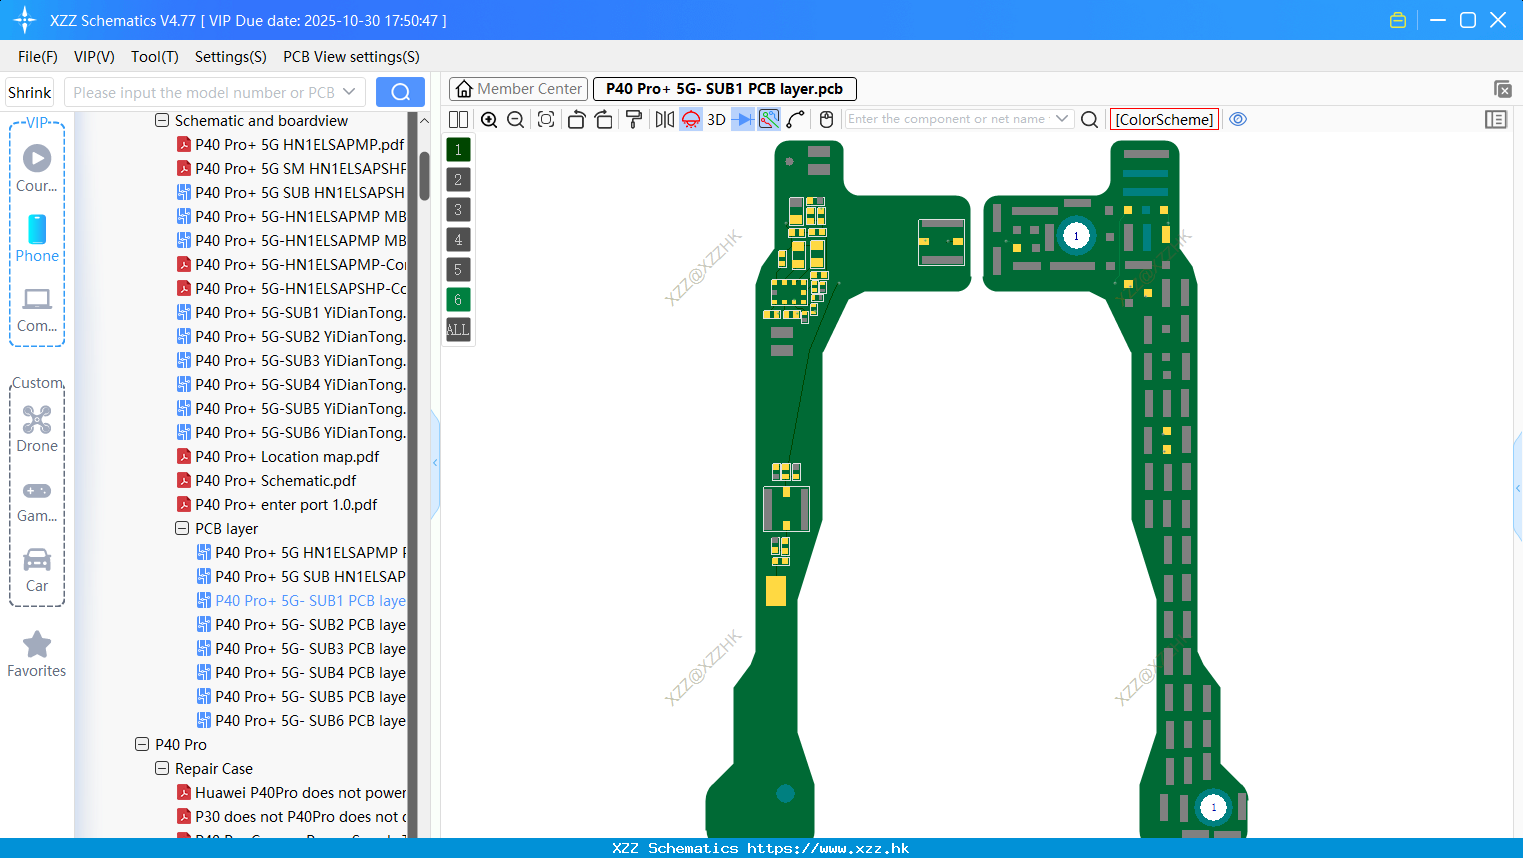The width and height of the screenshot is (1523, 858).
Task: Select the Computer category icon
Action: (37, 309)
